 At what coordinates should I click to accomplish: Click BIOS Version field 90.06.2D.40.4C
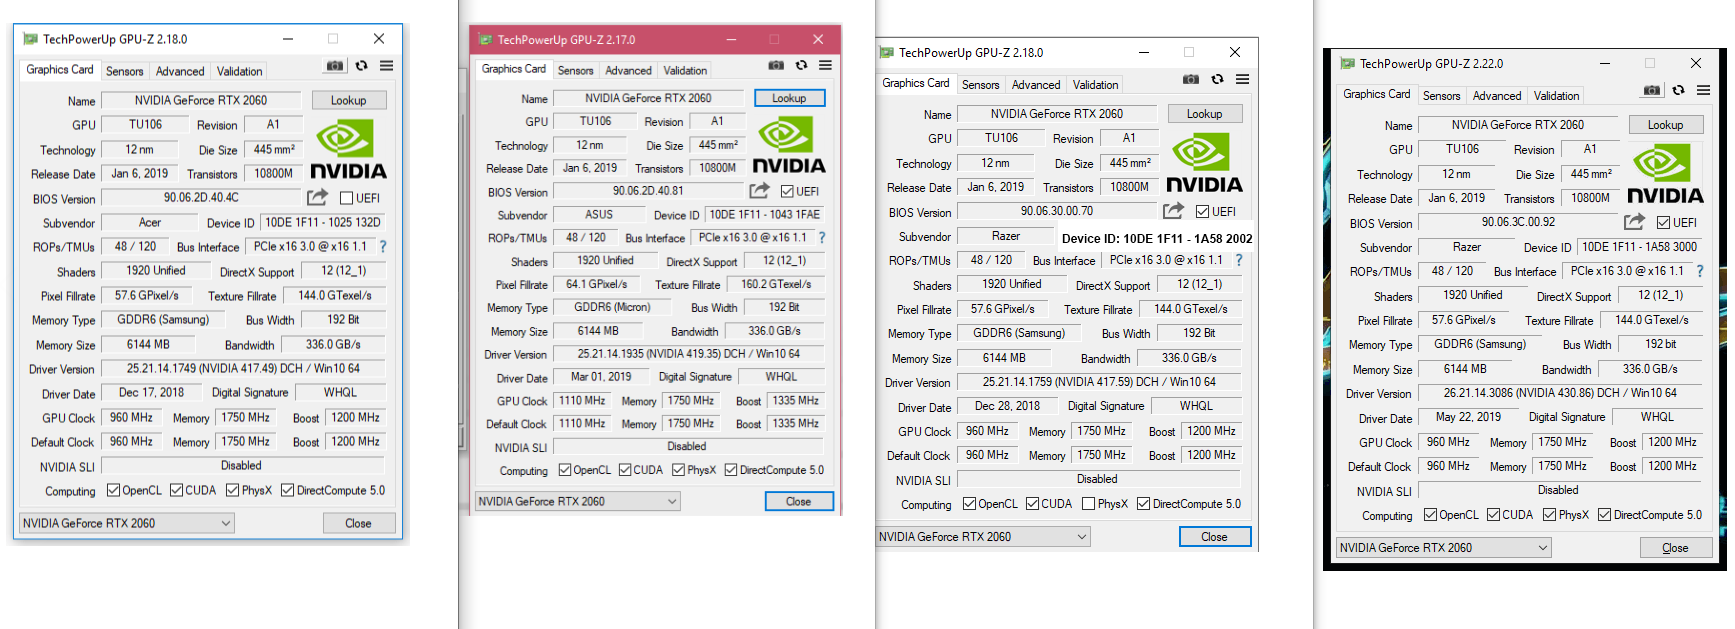pos(201,198)
